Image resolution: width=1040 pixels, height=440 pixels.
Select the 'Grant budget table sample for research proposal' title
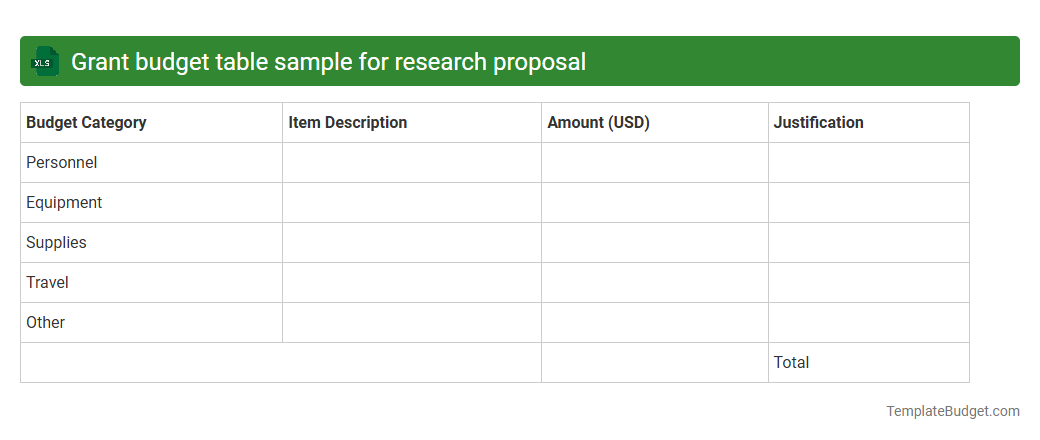[x=328, y=62]
